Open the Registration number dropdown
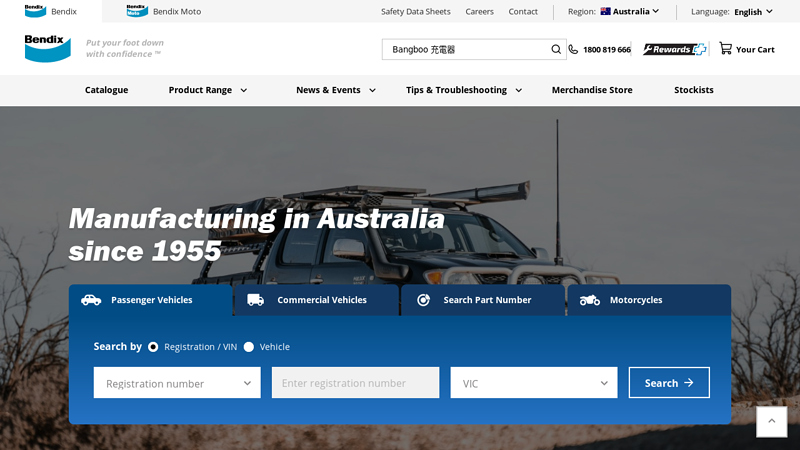 177,383
